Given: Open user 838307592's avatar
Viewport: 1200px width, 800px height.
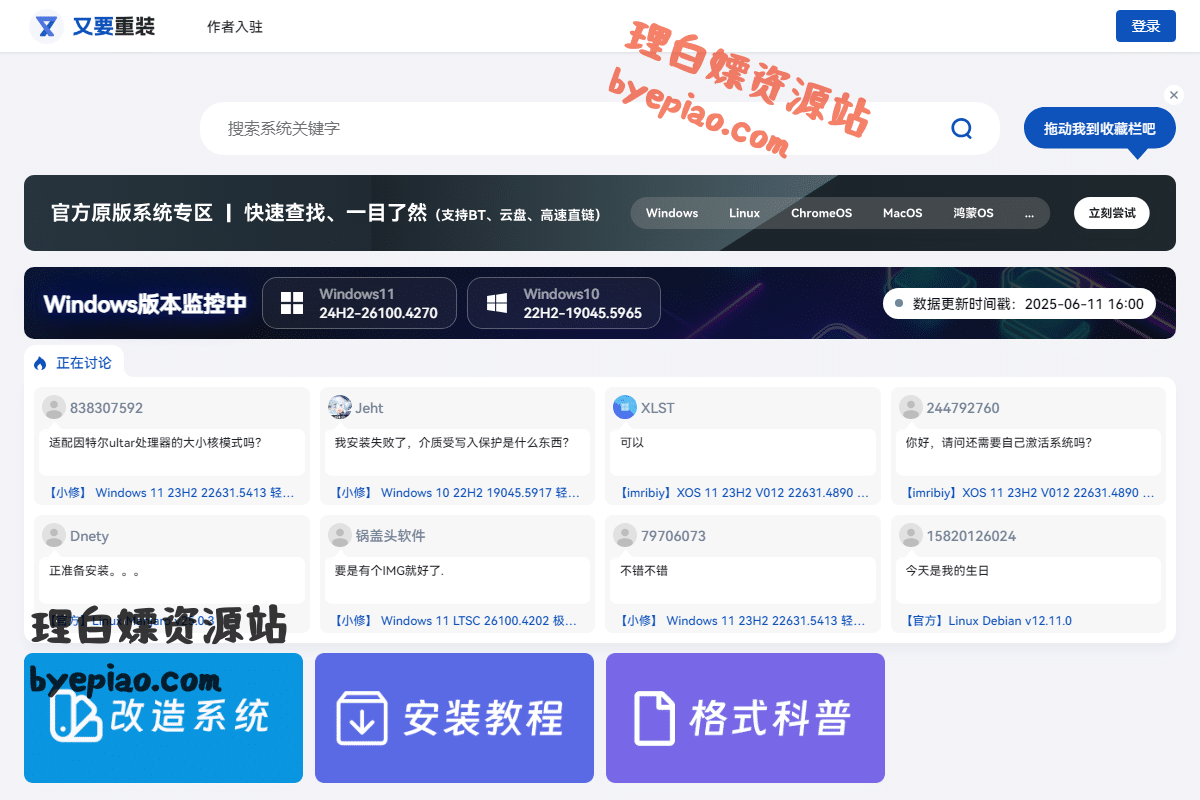Looking at the screenshot, I should coord(54,407).
